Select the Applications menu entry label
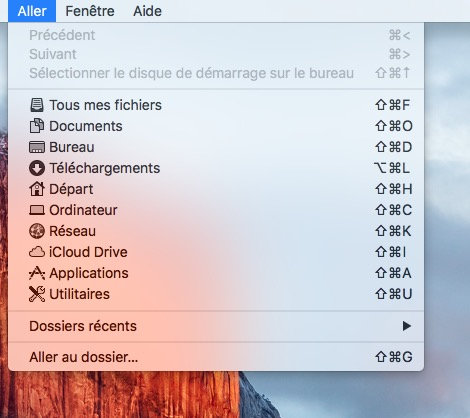Image resolution: width=470 pixels, height=418 pixels. coord(89,273)
